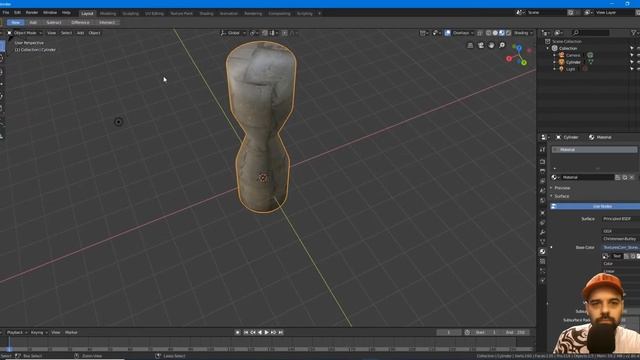
Task: Open the viewport Select menu
Action: 66,33
